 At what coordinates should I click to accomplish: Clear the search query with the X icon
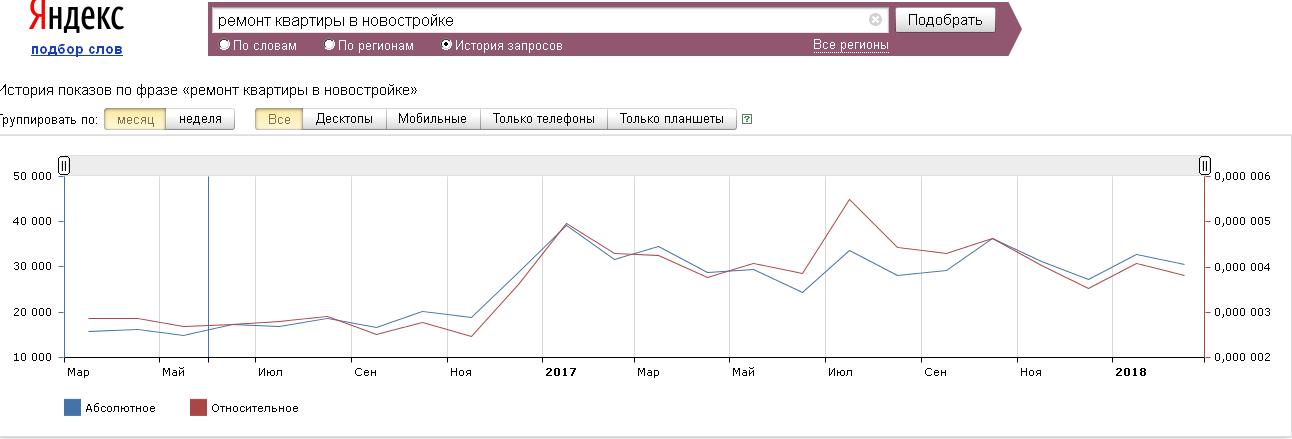(x=875, y=20)
